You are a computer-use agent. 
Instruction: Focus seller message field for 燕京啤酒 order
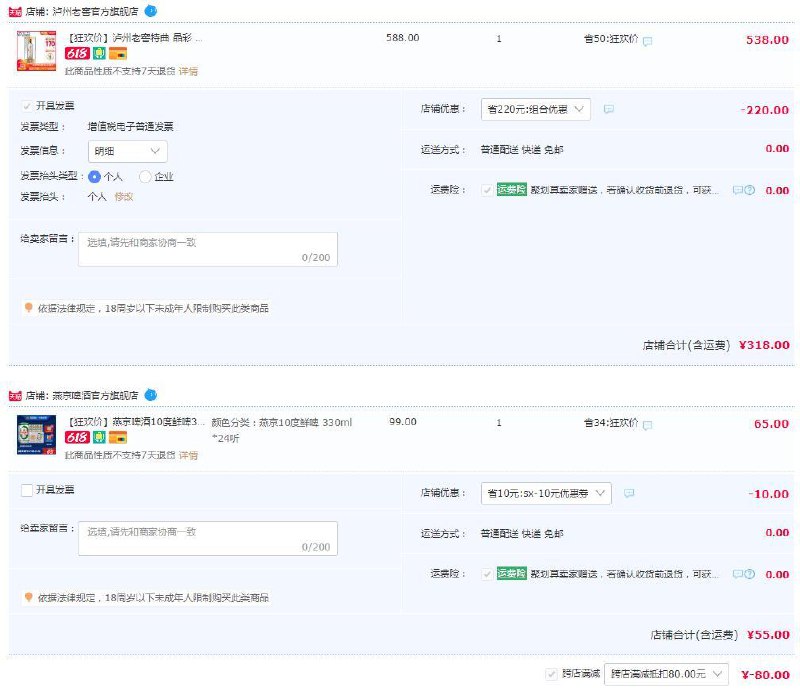pyautogui.click(x=208, y=538)
